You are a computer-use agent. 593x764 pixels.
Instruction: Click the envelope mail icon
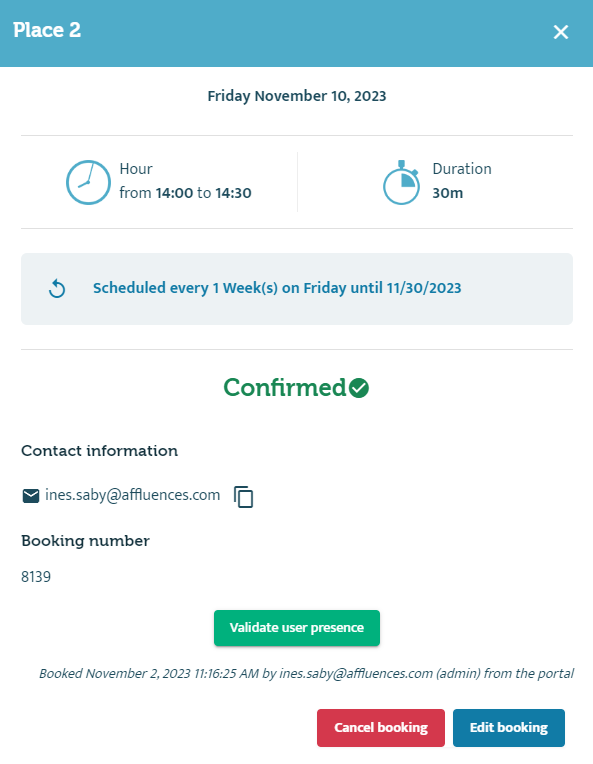coord(31,496)
